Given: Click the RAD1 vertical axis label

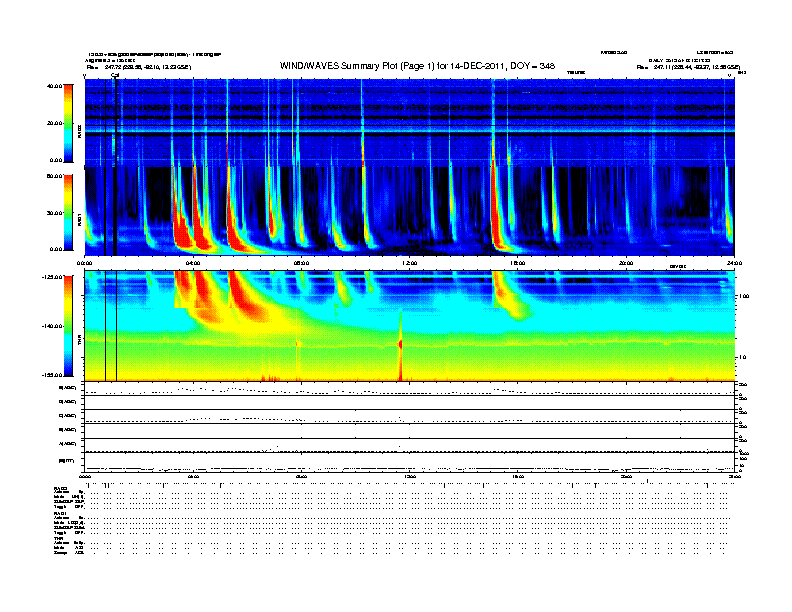Looking at the screenshot, I should 79,220.
